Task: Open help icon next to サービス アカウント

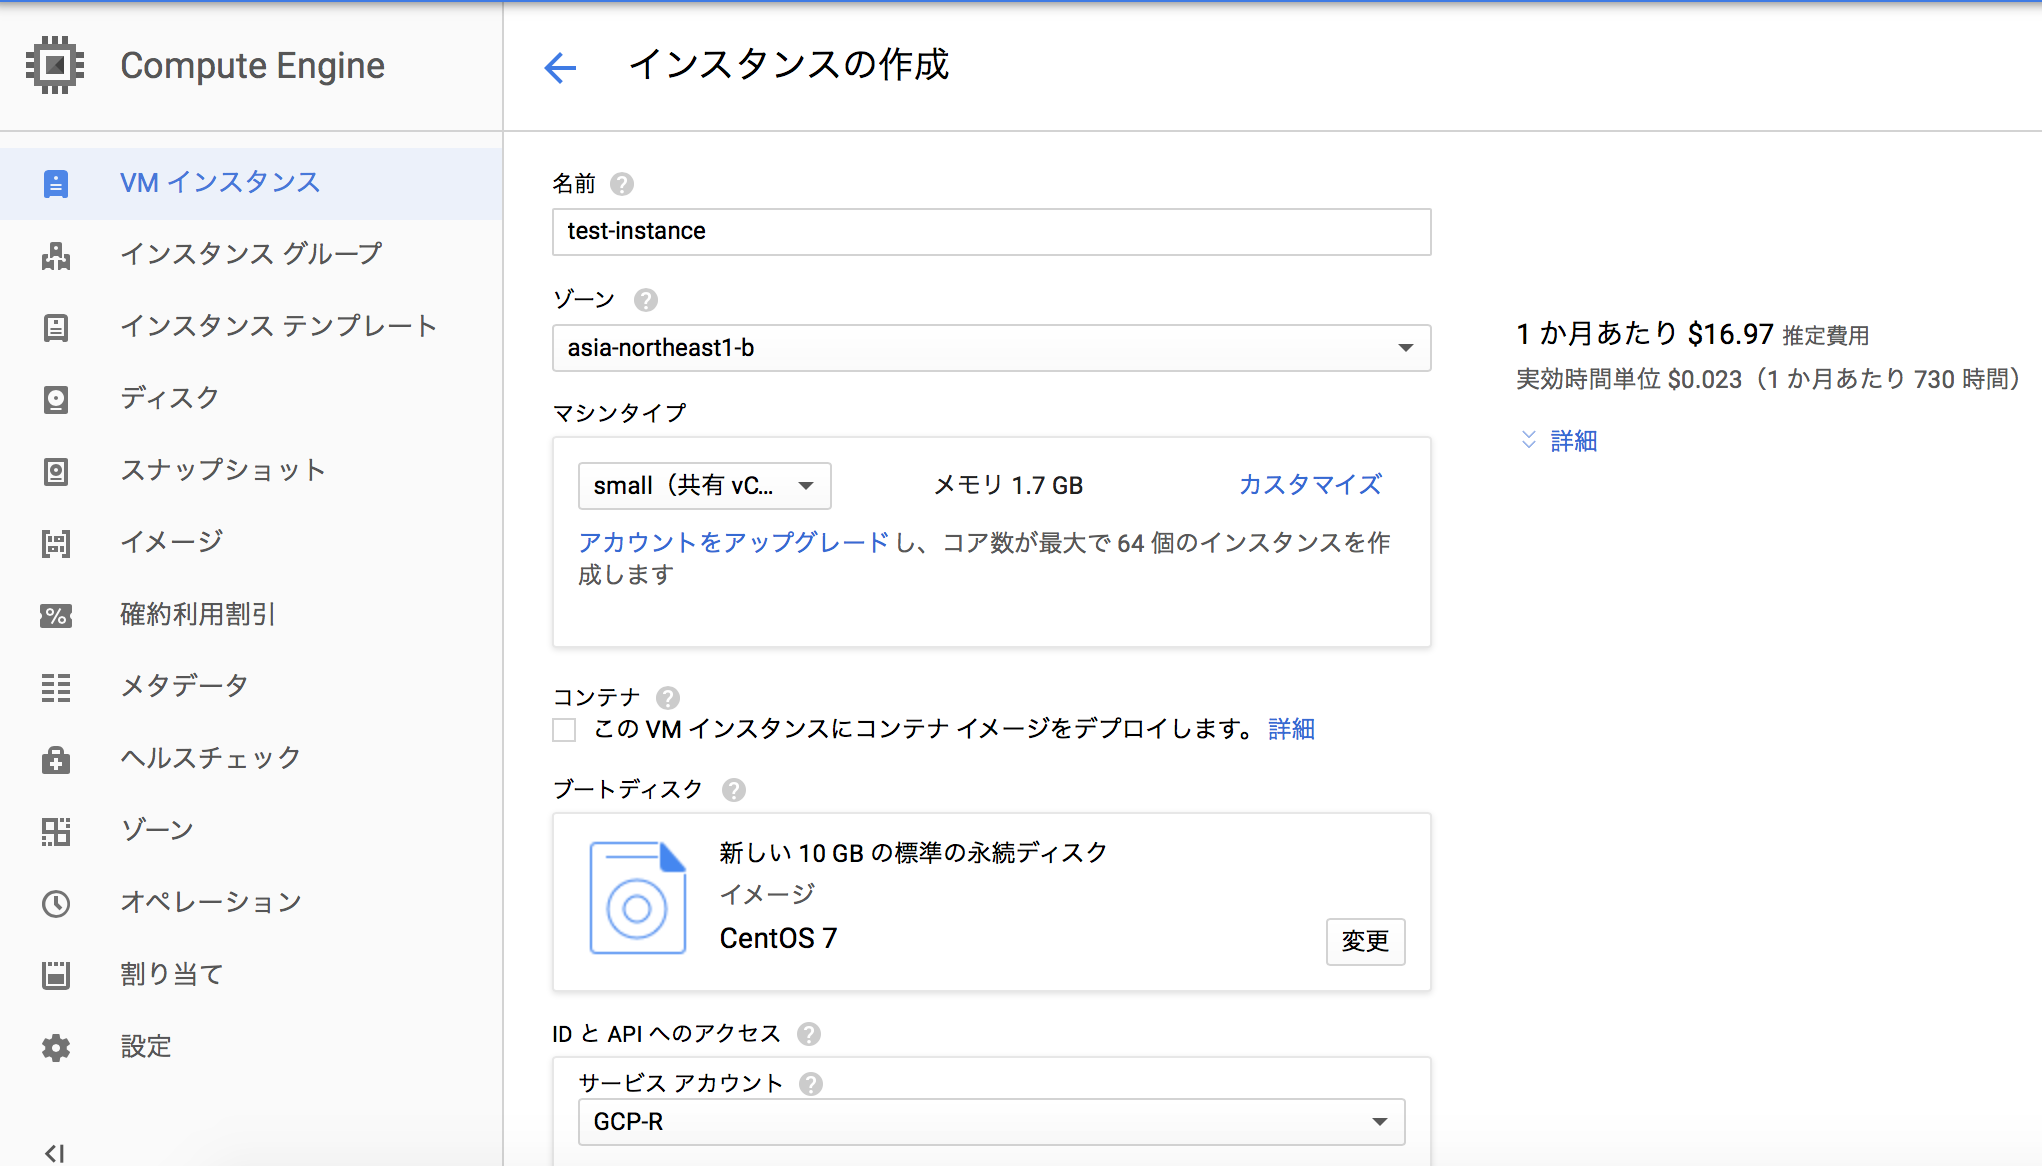Action: tap(811, 1083)
